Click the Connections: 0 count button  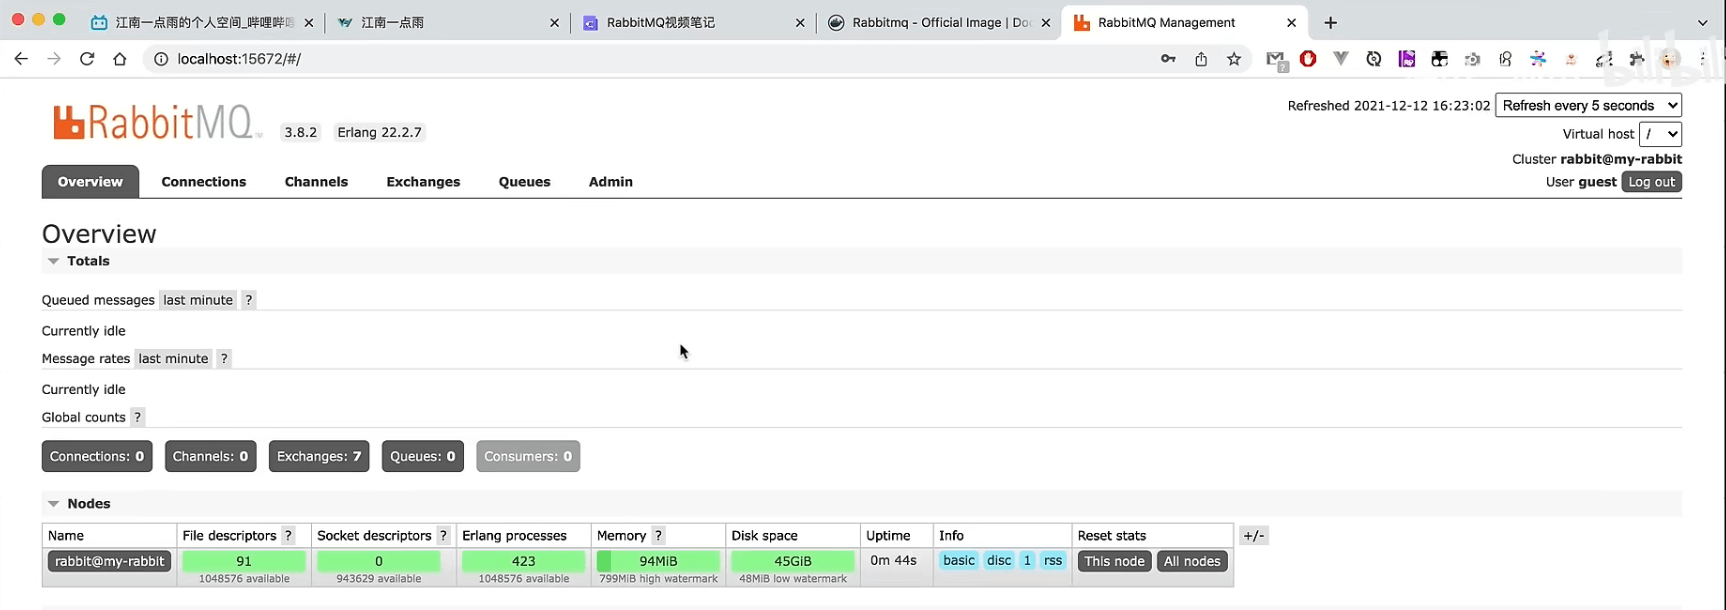pyautogui.click(x=97, y=456)
